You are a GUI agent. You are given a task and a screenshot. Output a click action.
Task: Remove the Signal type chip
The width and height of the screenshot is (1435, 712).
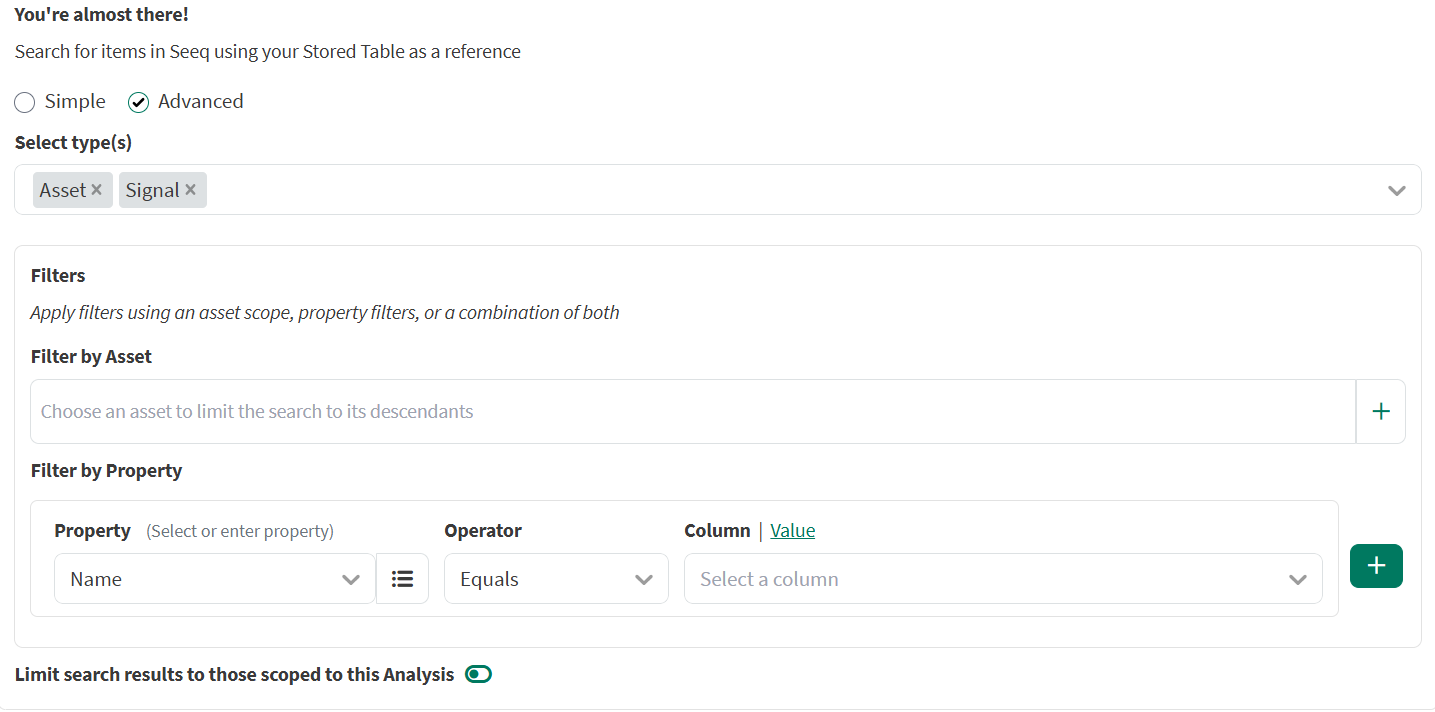190,190
